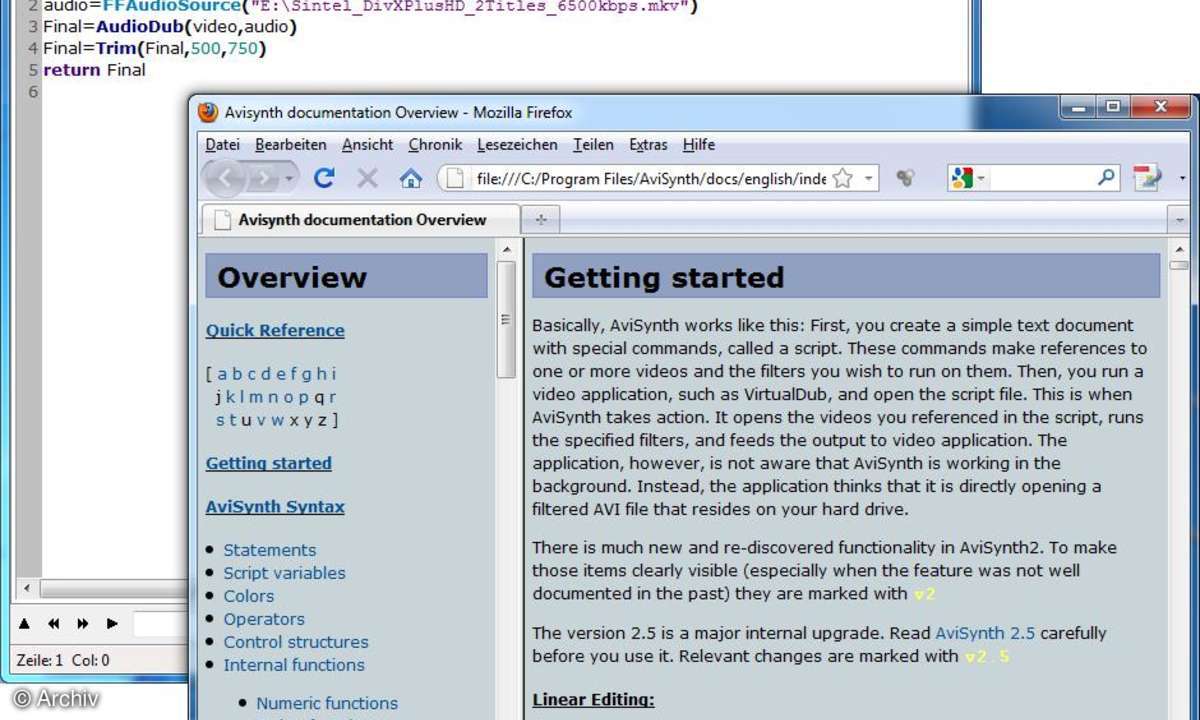Open a new tab with the plus button
Image resolution: width=1200 pixels, height=720 pixels.
[x=541, y=220]
